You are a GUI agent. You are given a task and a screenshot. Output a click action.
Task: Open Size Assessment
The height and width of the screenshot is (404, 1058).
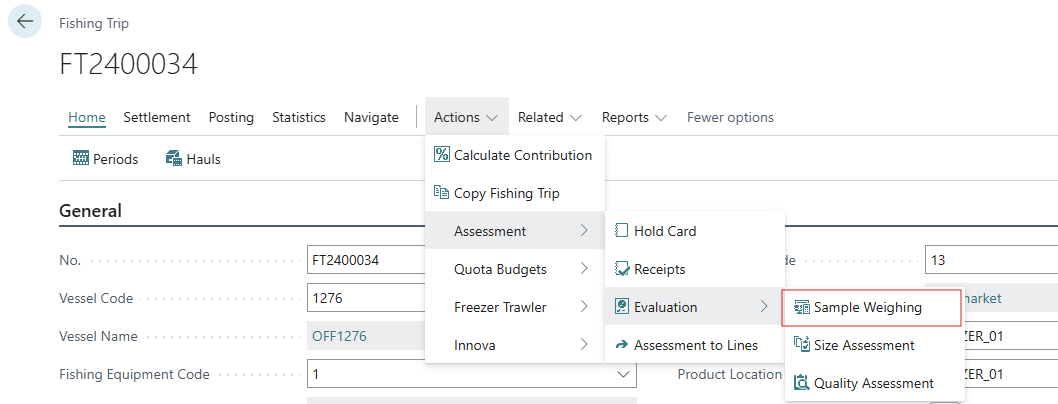[863, 345]
